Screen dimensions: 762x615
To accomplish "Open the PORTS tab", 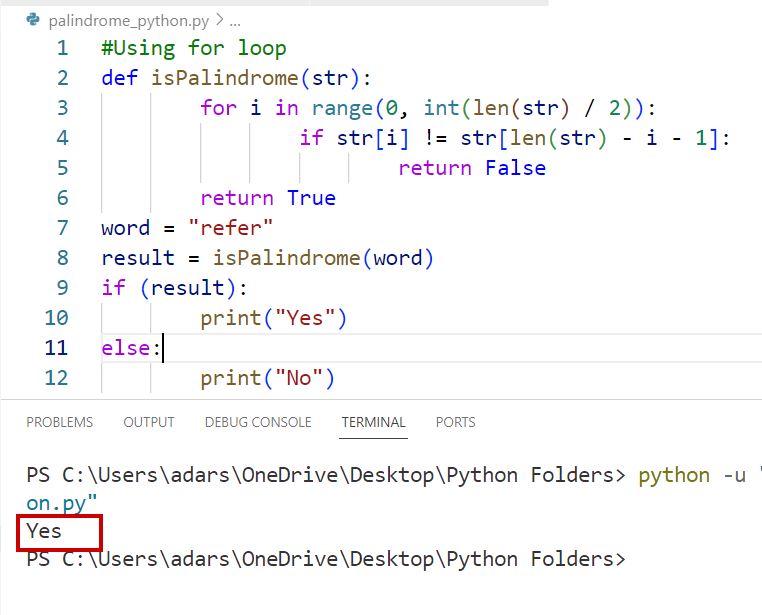I will click(x=455, y=422).
